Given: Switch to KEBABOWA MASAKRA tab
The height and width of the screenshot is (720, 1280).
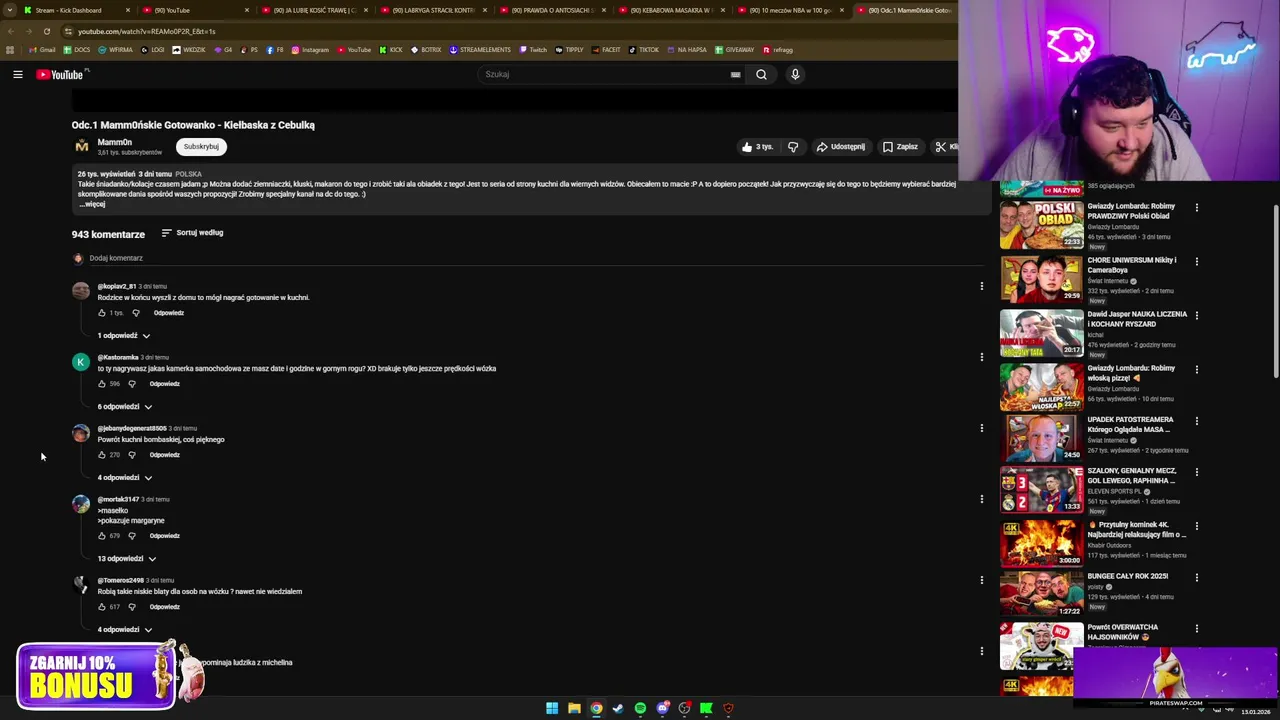Looking at the screenshot, I should 672,10.
